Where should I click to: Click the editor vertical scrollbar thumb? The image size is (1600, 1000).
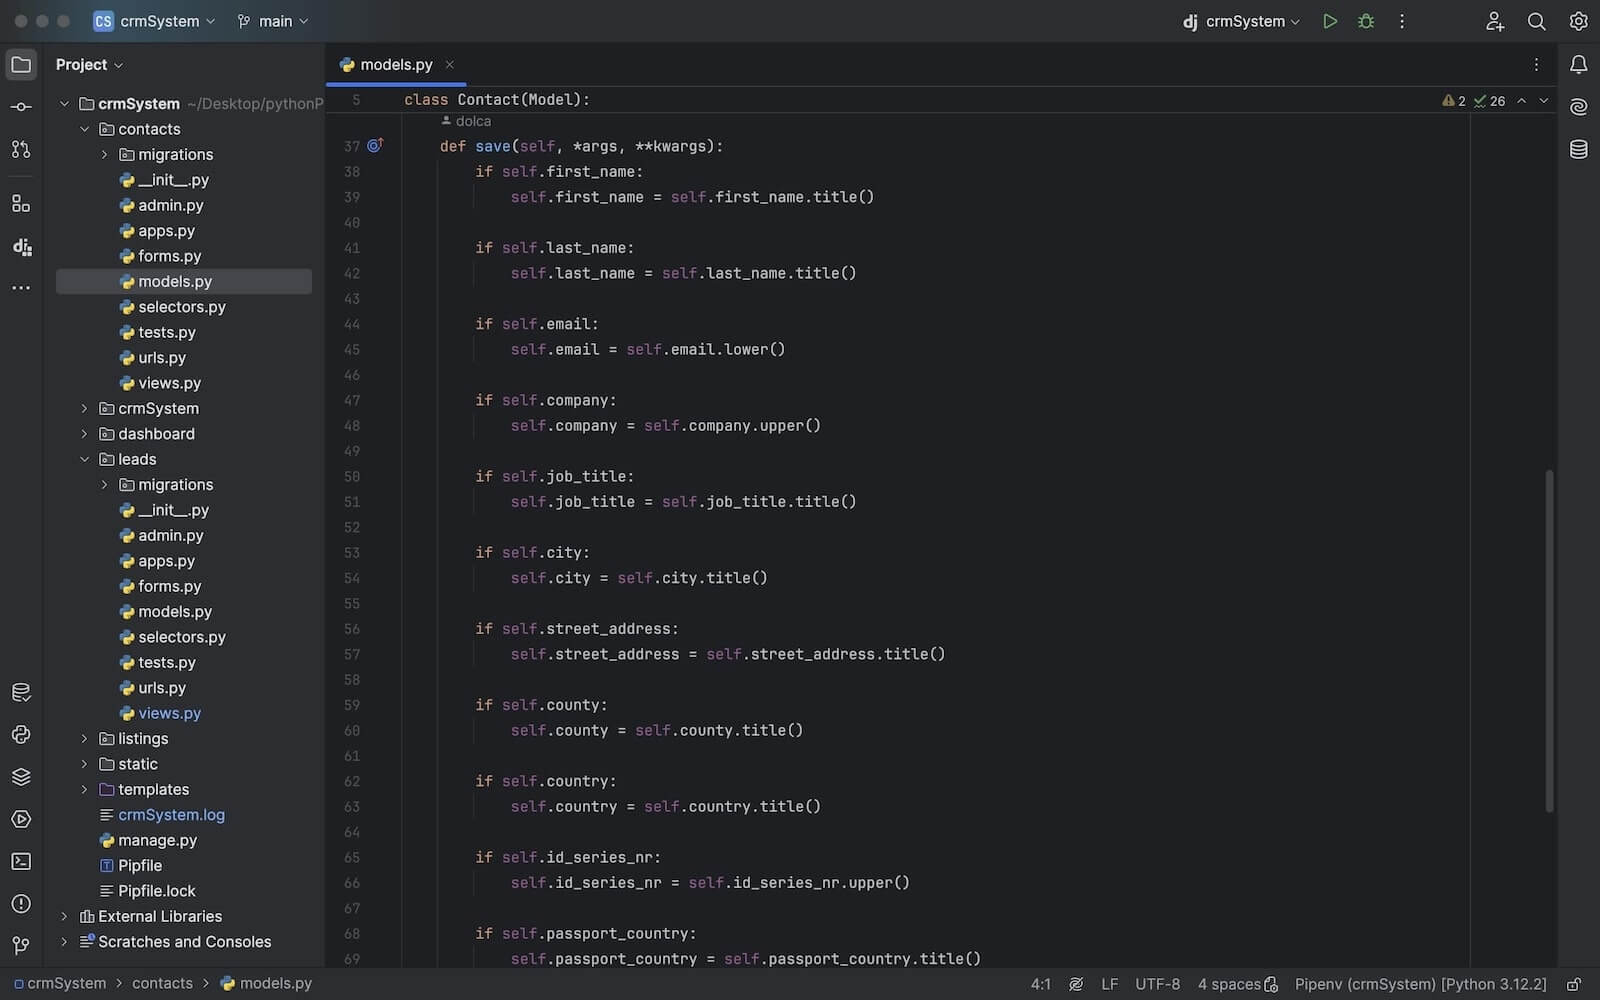click(1549, 640)
